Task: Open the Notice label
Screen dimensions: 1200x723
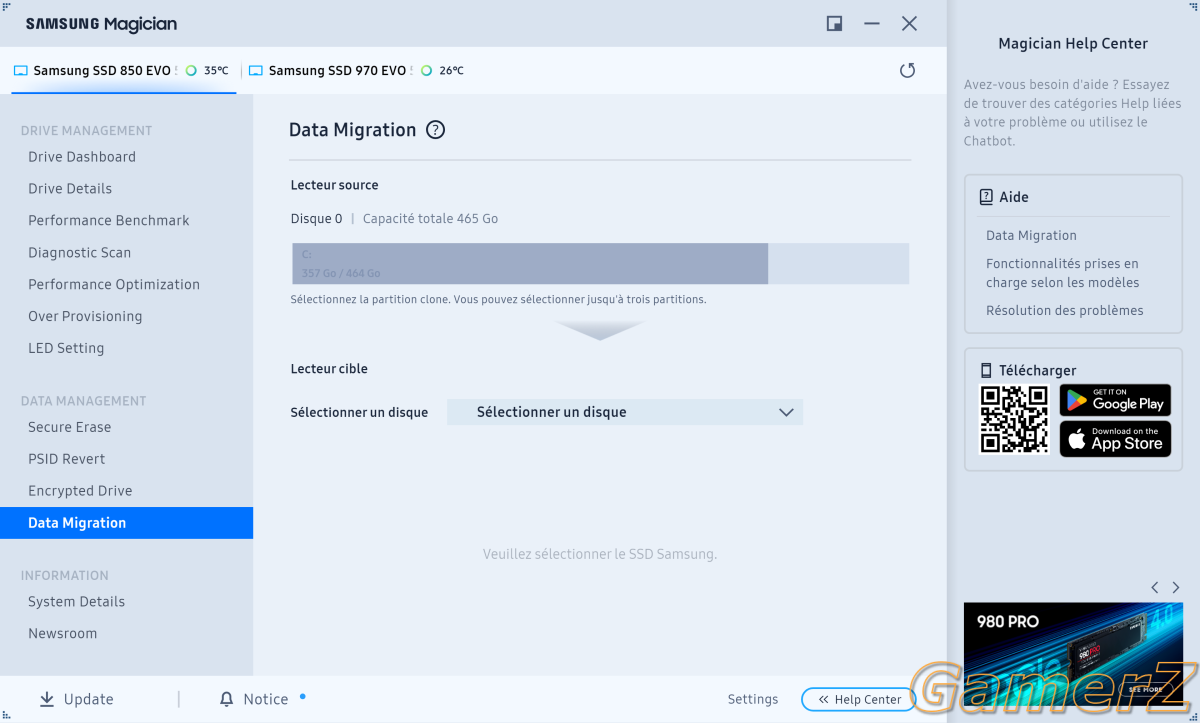Action: tap(266, 700)
